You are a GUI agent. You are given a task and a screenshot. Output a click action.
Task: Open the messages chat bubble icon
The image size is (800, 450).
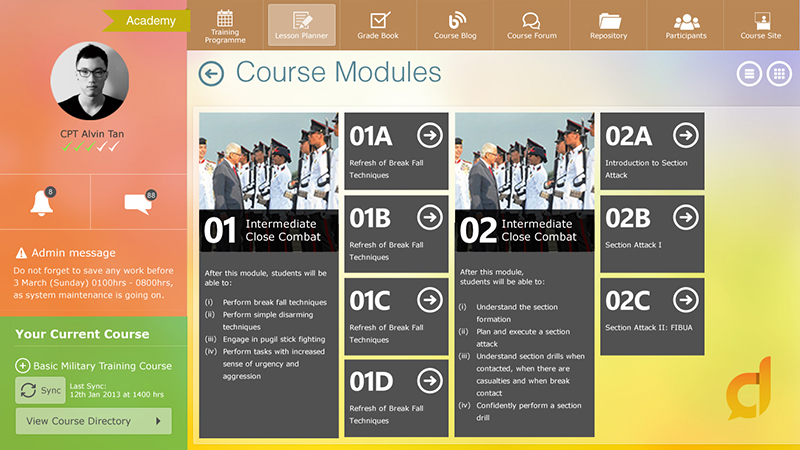pos(137,203)
